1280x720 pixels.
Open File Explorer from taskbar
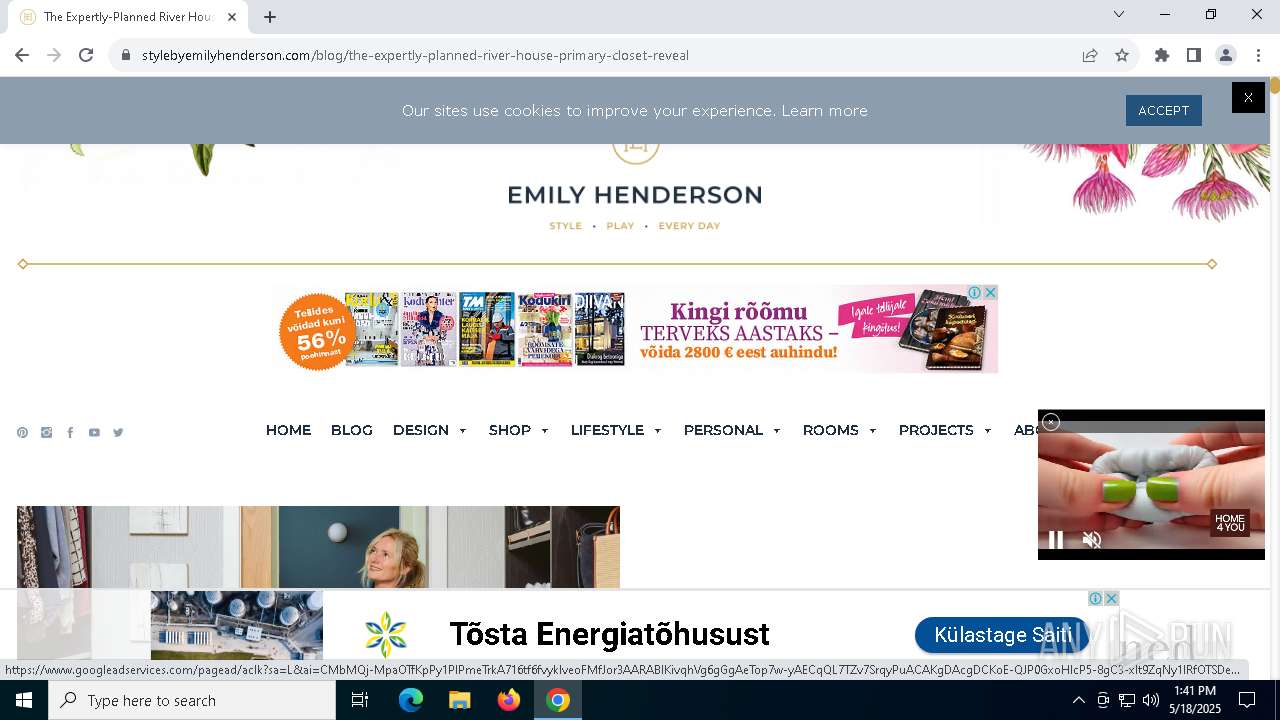coord(460,700)
